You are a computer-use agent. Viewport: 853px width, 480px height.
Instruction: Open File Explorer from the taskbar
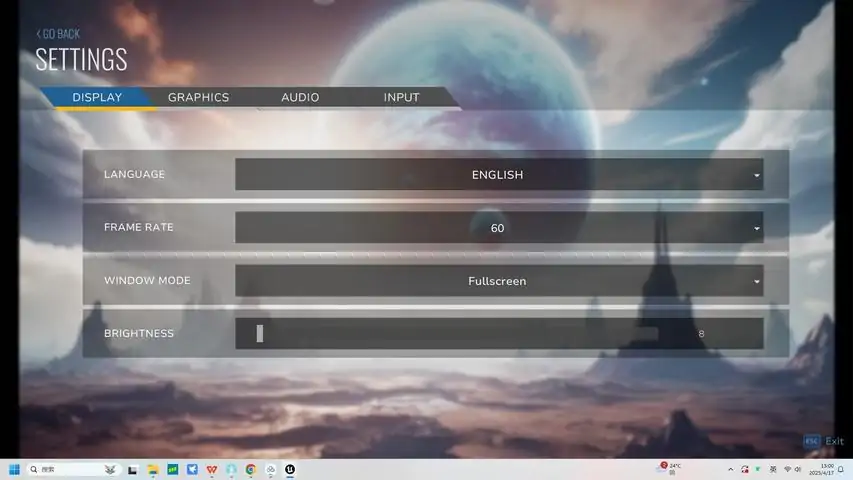click(x=153, y=469)
